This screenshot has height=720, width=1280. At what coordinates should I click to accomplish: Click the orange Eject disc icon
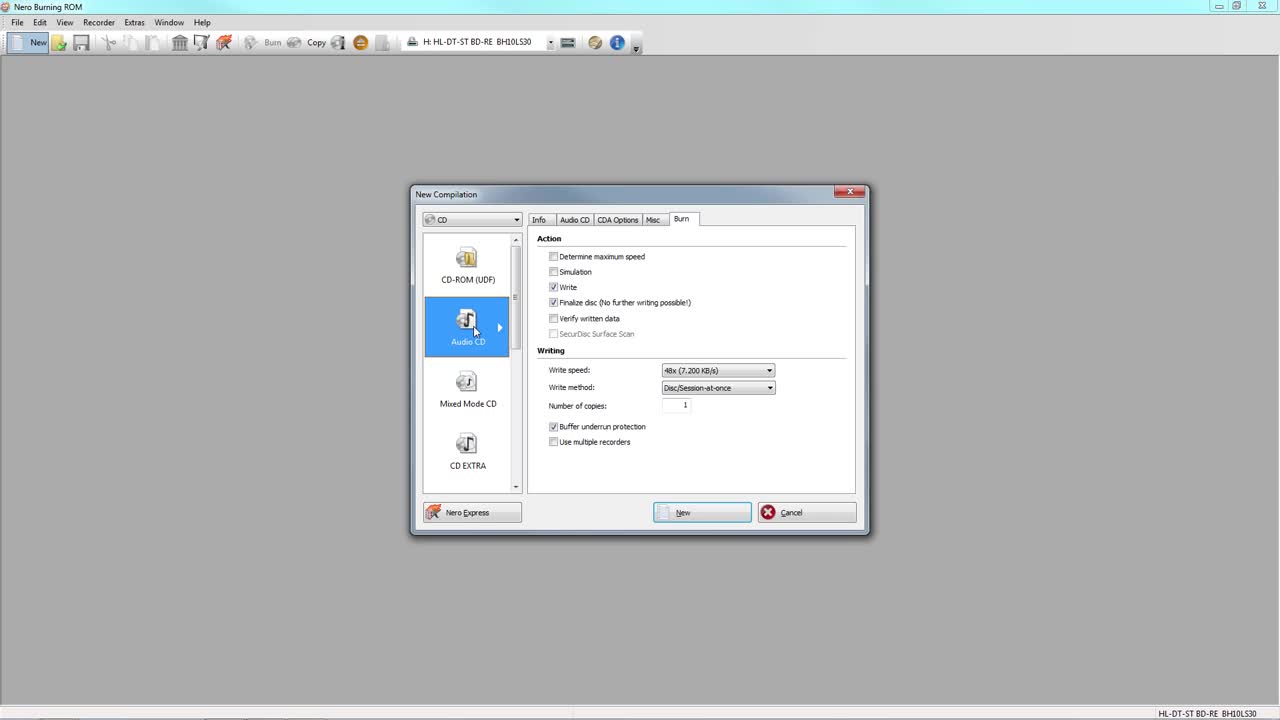[x=361, y=43]
